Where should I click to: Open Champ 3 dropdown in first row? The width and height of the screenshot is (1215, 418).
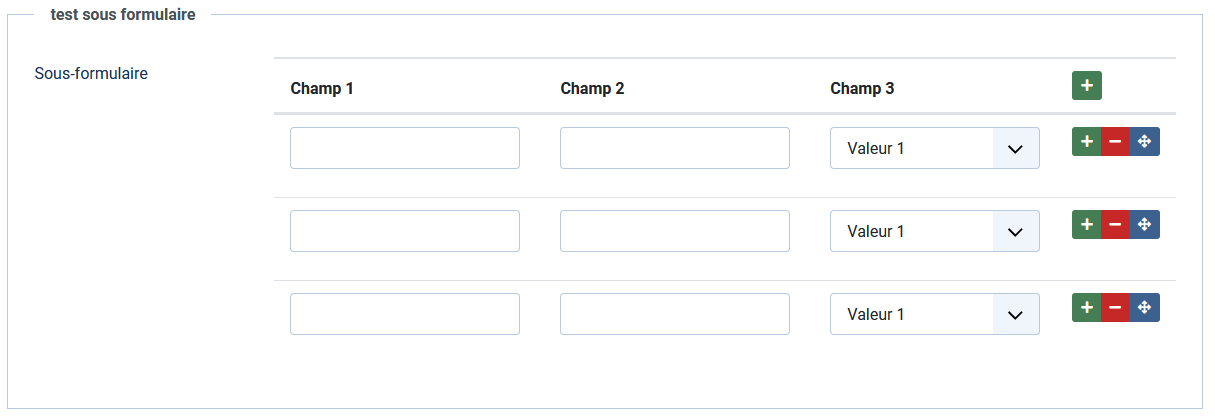click(x=935, y=148)
